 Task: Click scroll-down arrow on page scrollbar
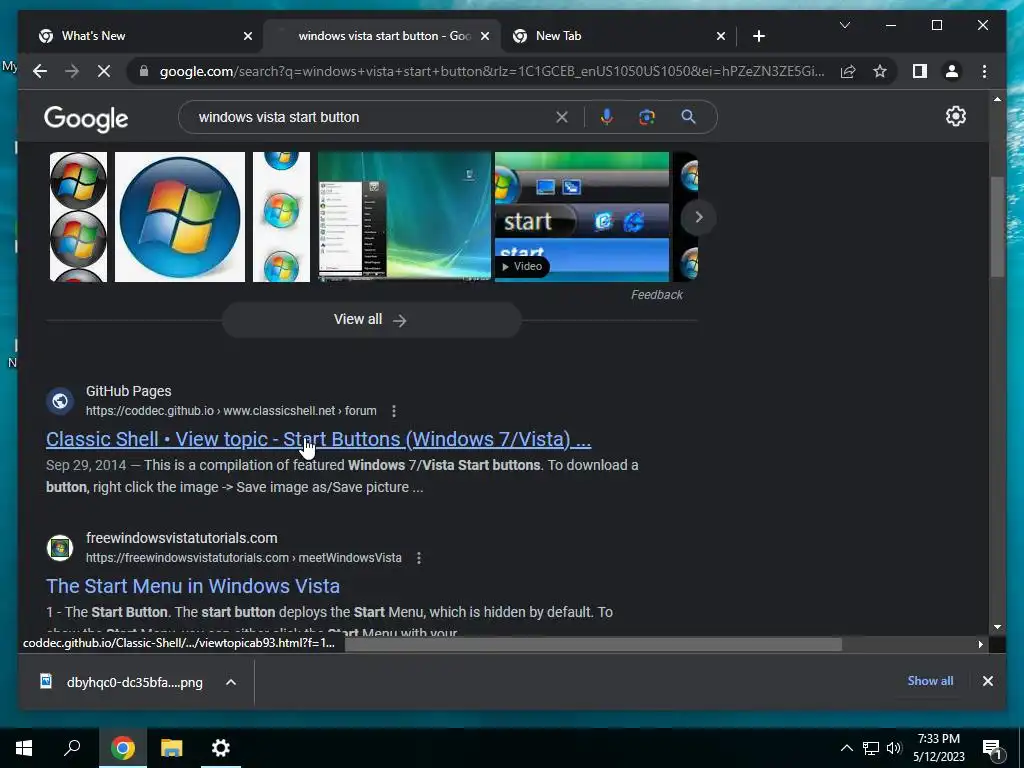pos(997,626)
